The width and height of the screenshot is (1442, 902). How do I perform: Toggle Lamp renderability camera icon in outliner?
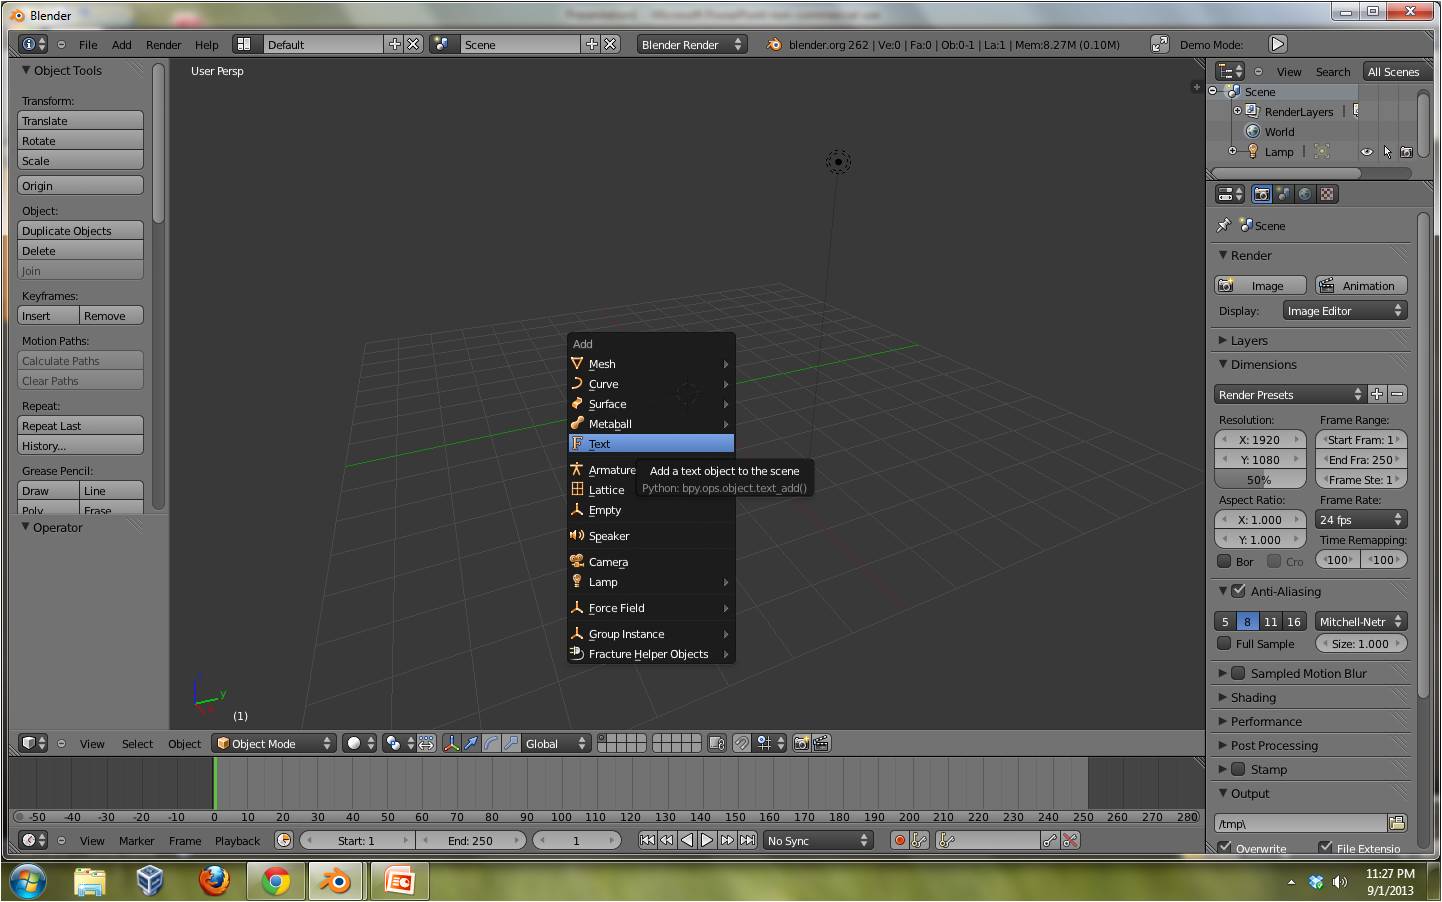coord(1406,152)
